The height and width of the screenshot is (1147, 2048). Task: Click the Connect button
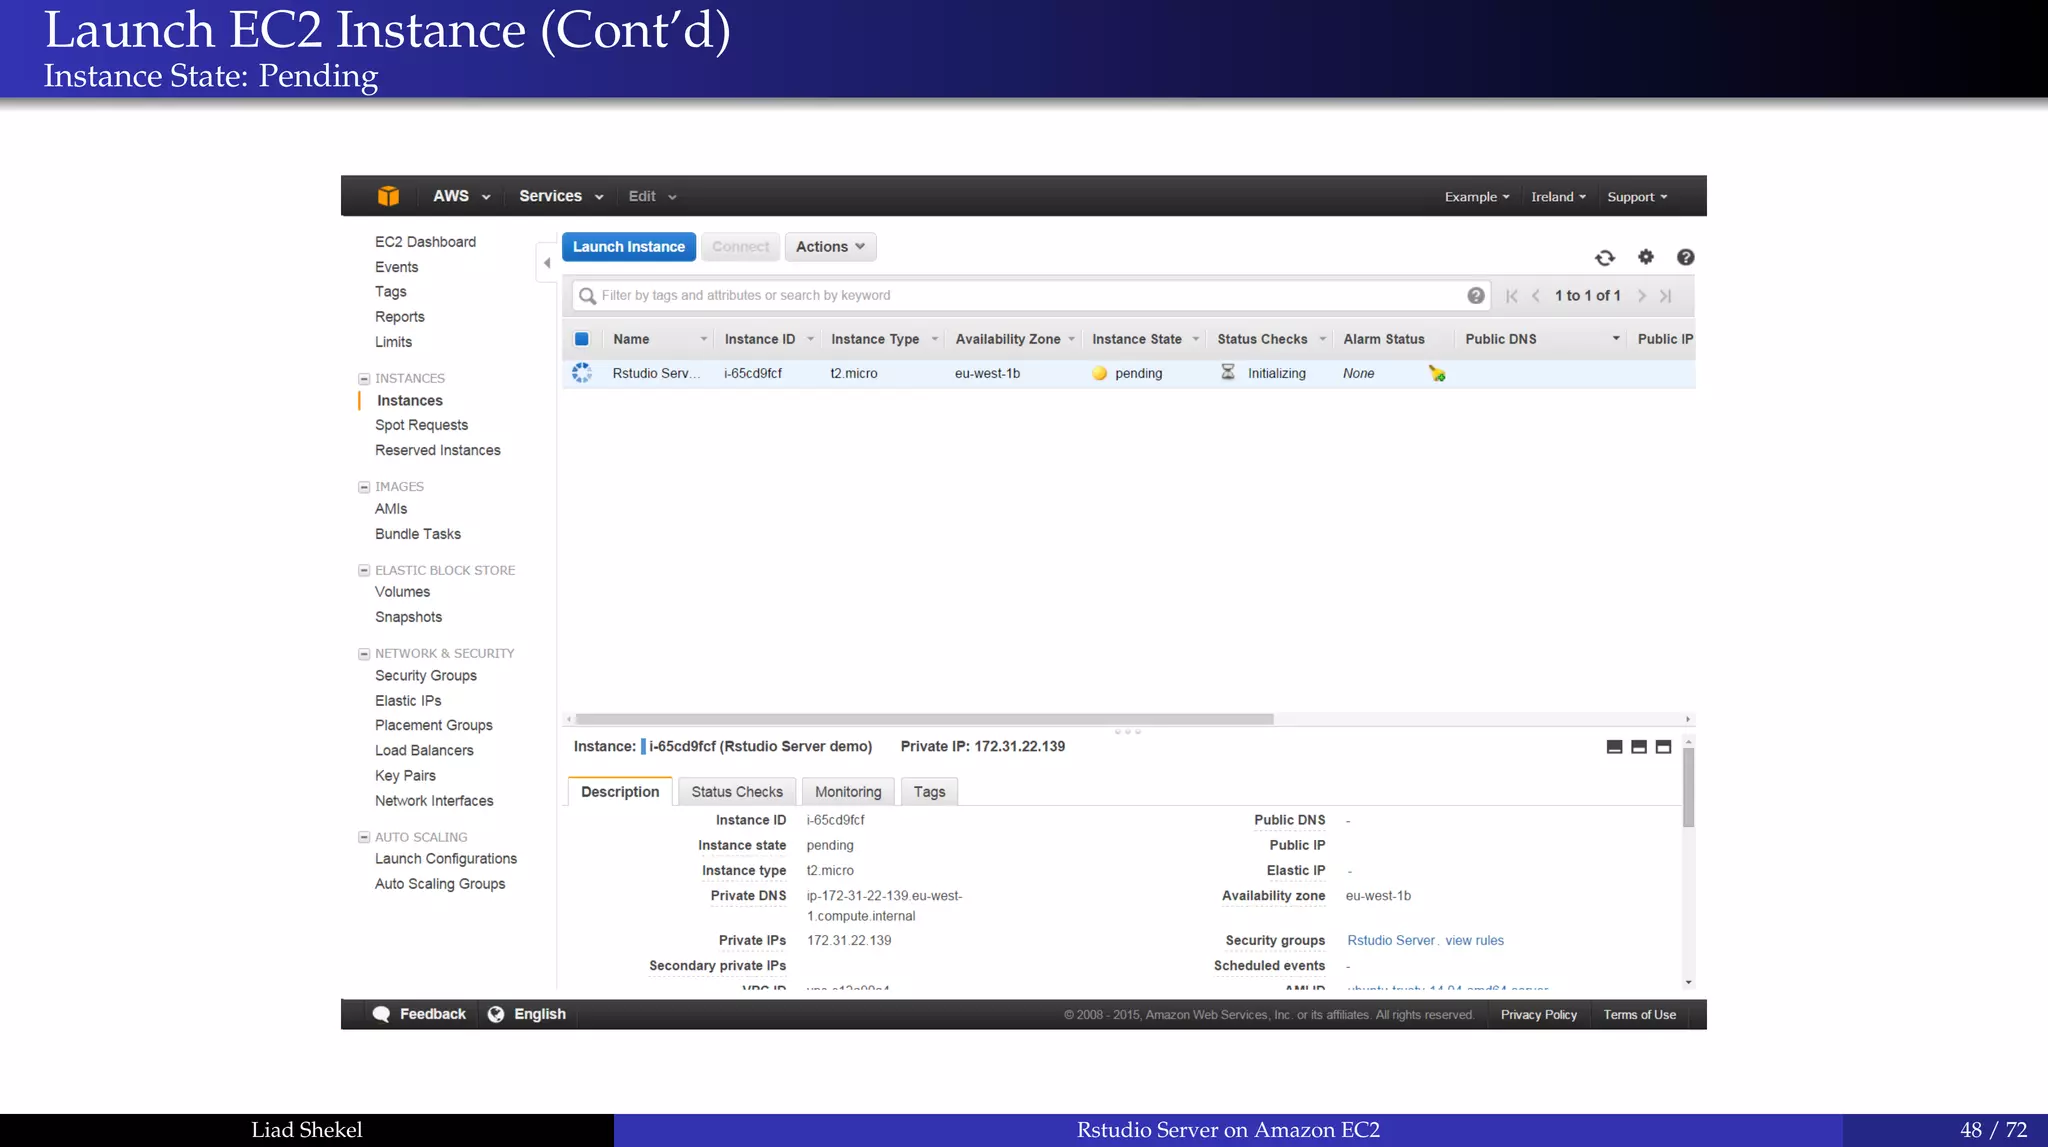[741, 247]
